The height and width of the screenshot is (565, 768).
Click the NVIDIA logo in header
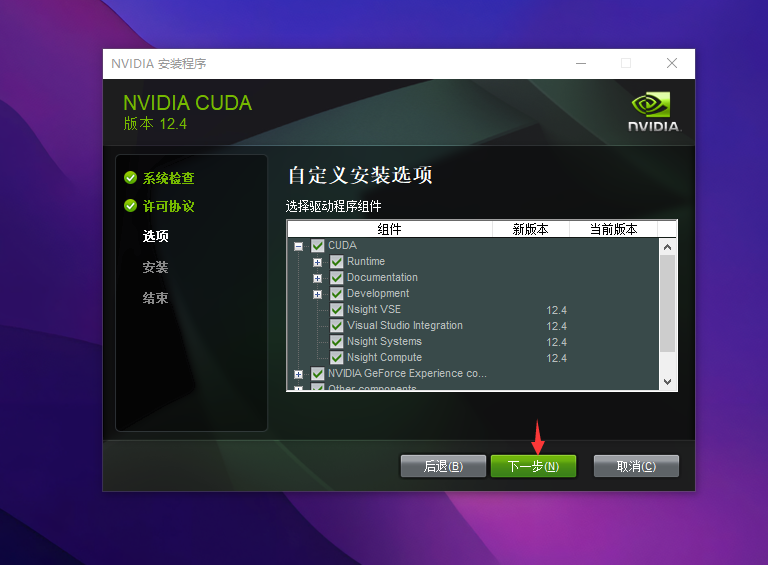(653, 112)
